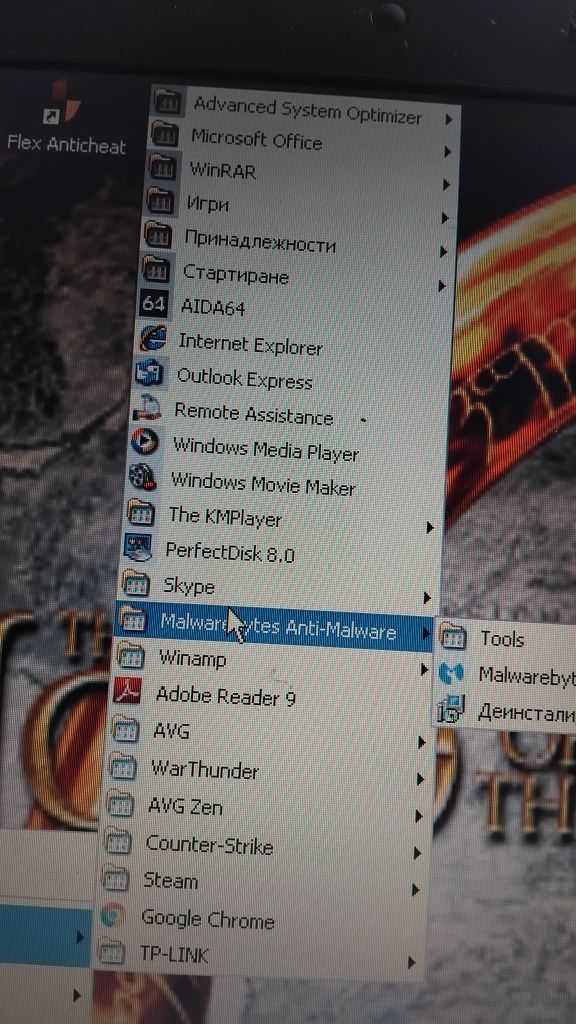576x1024 pixels.
Task: Click the Стартиране folder icon
Action: [156, 268]
